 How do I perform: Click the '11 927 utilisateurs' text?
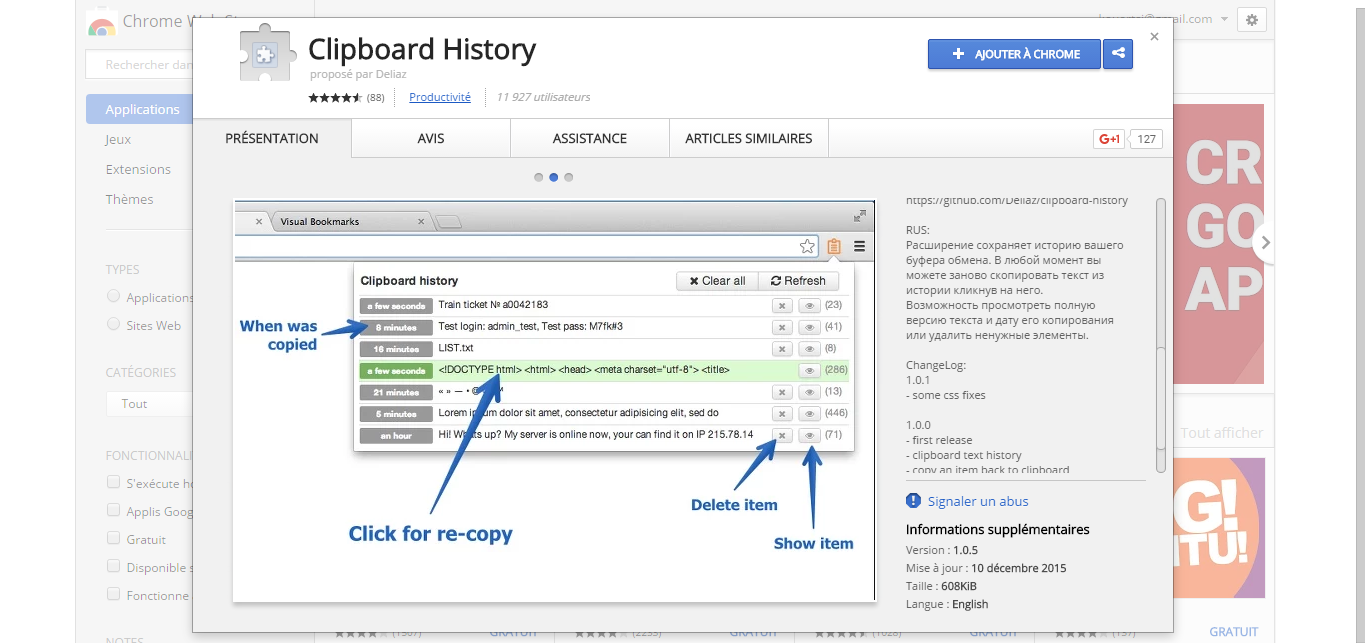pyautogui.click(x=544, y=98)
